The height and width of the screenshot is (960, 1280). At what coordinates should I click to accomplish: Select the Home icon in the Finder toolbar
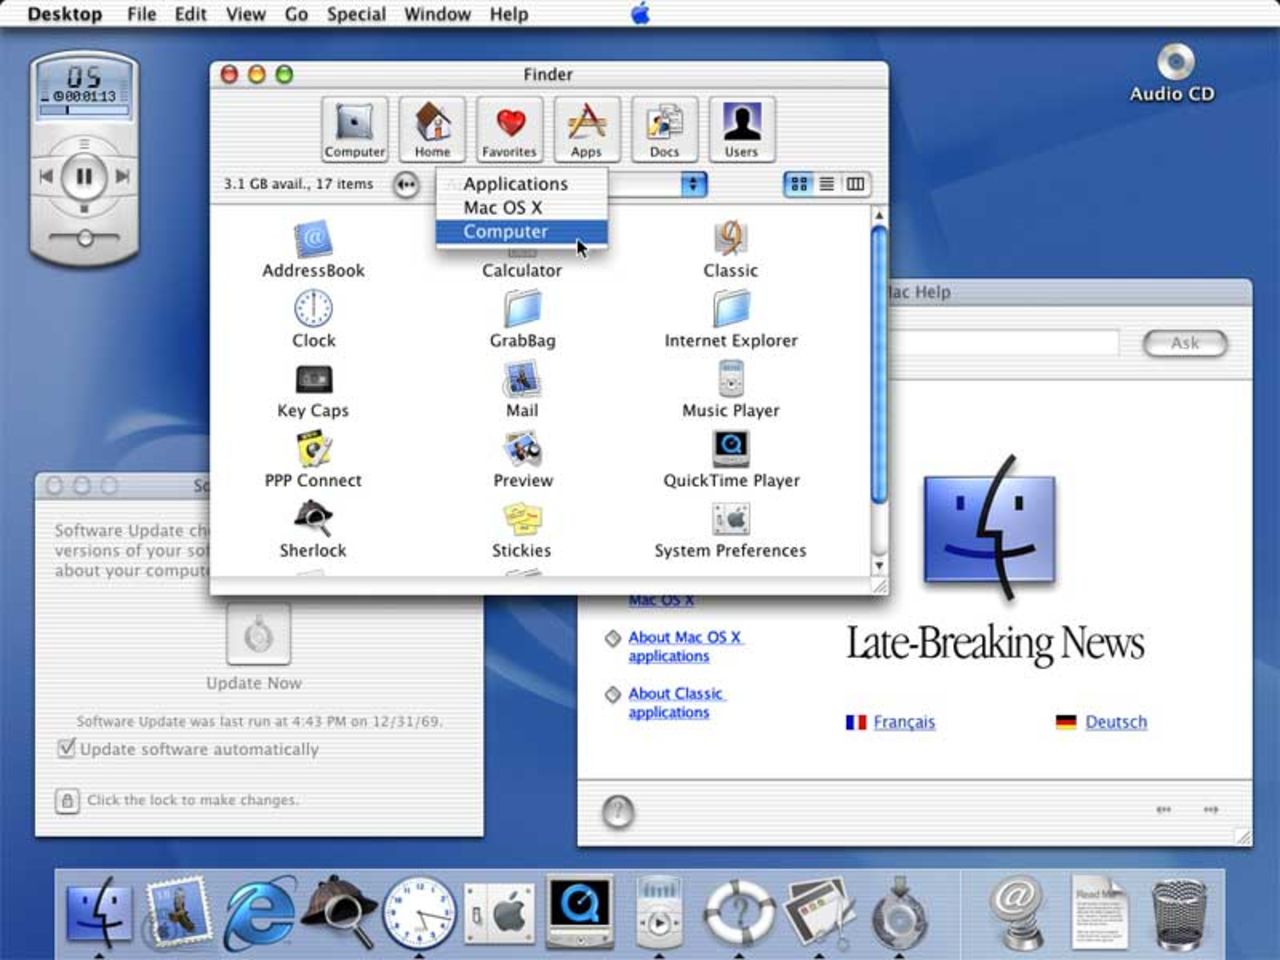pos(432,128)
